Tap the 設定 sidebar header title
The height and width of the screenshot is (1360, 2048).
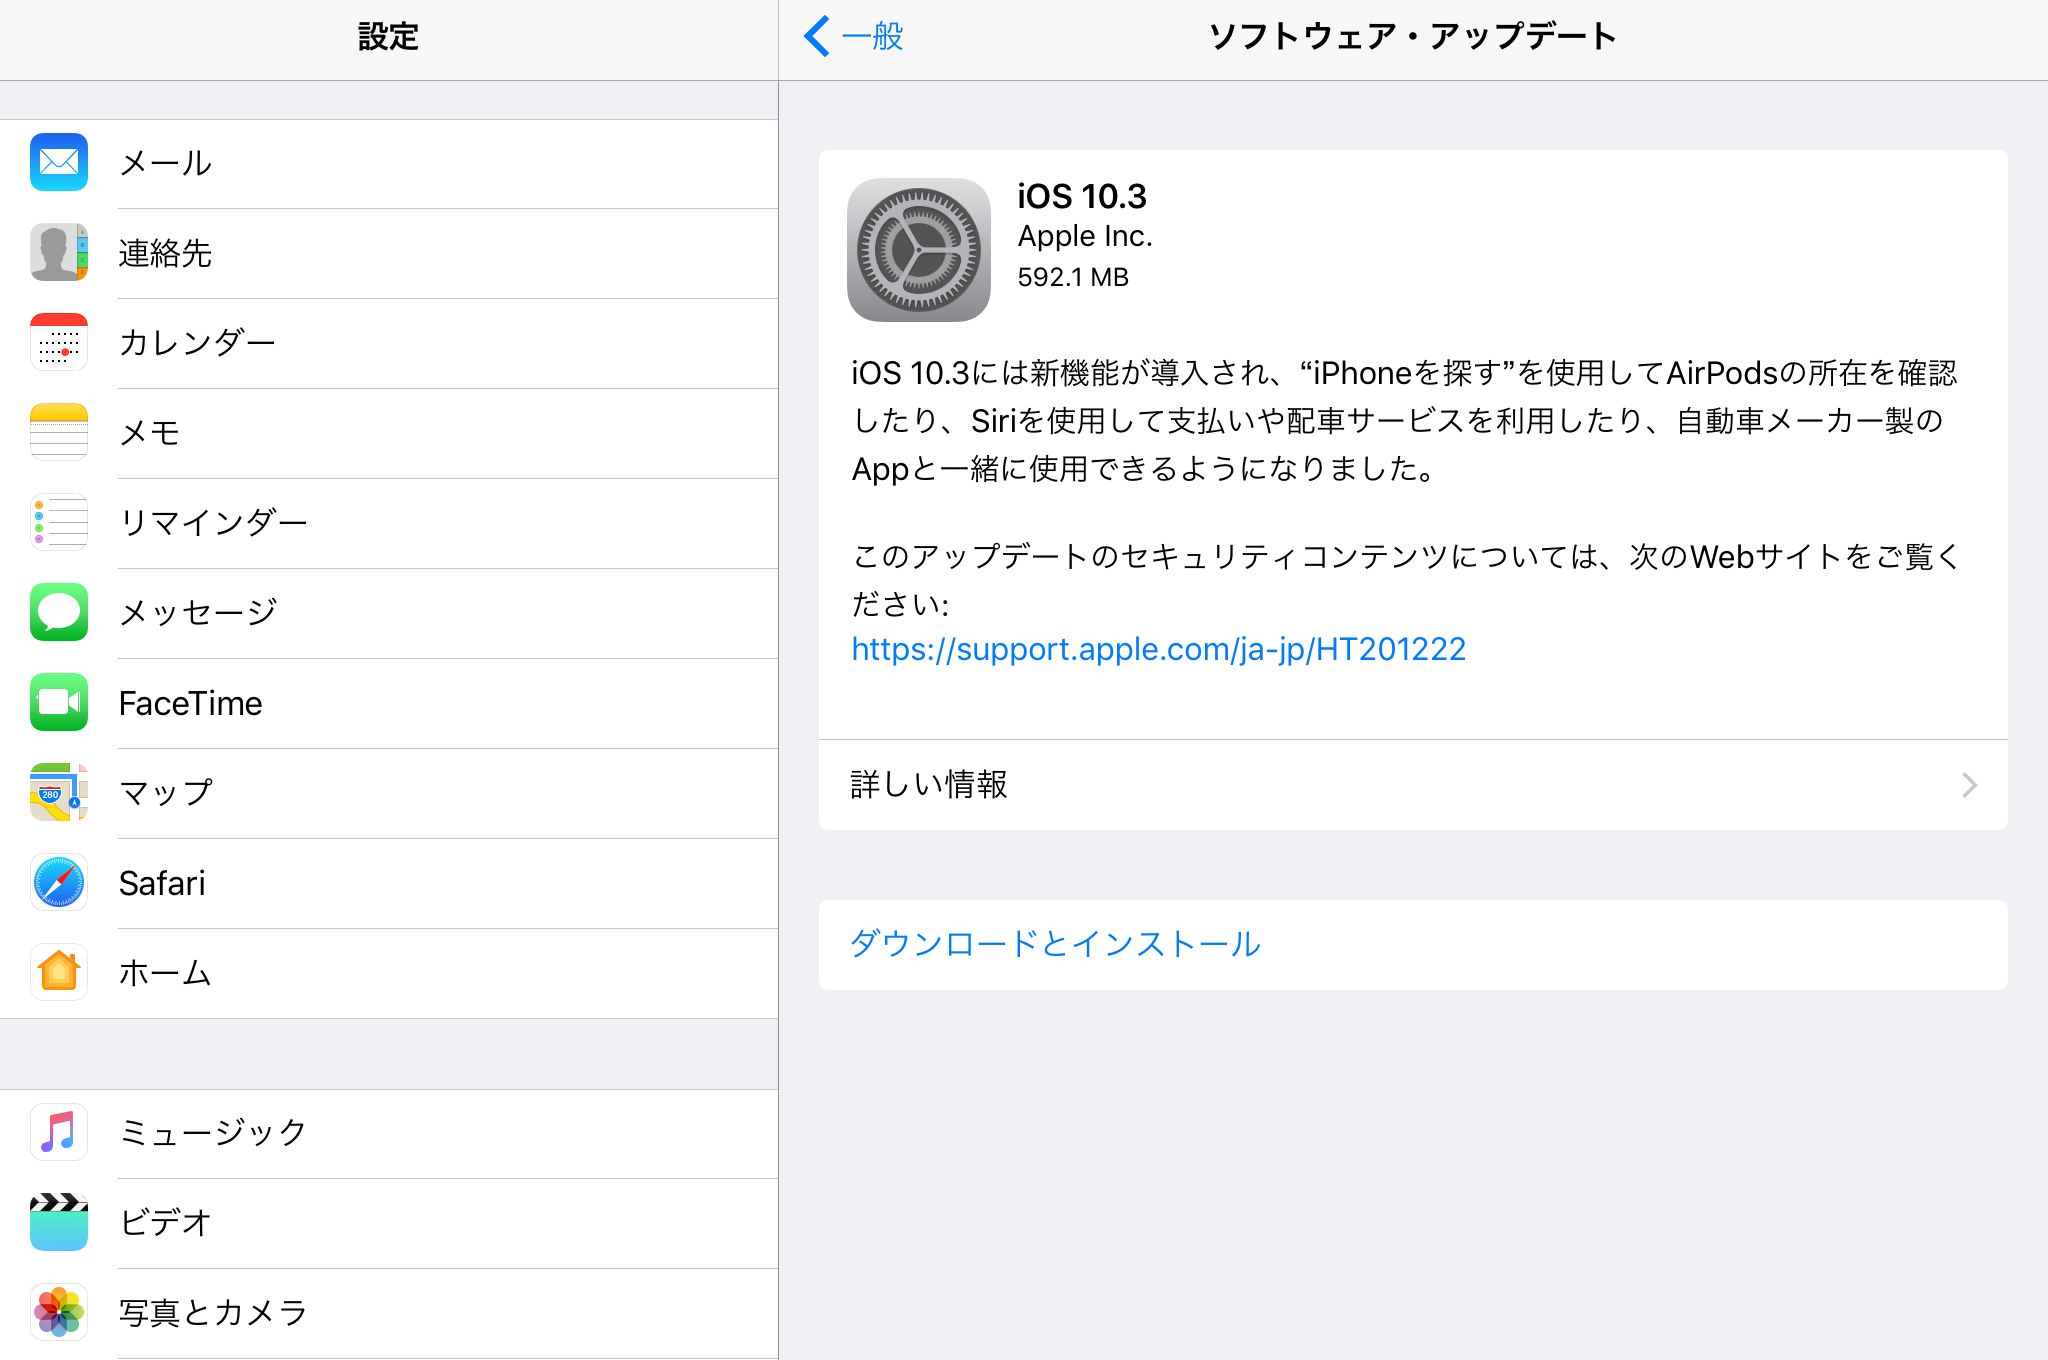(388, 37)
